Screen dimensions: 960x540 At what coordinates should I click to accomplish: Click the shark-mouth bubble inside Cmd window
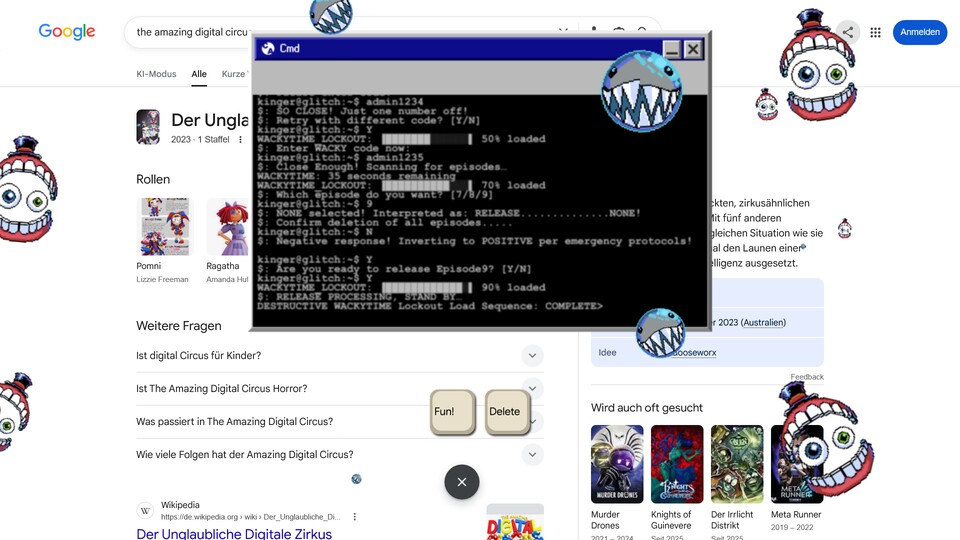tap(641, 91)
